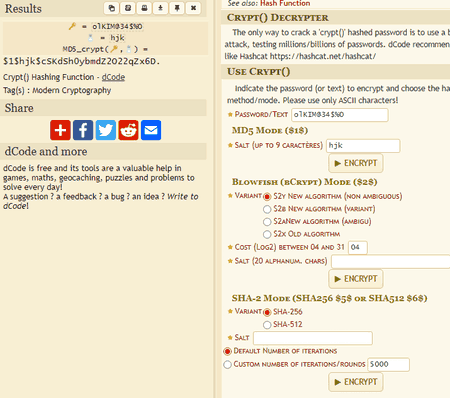
Task: Click the Use Crypt() heading
Action: tap(259, 72)
